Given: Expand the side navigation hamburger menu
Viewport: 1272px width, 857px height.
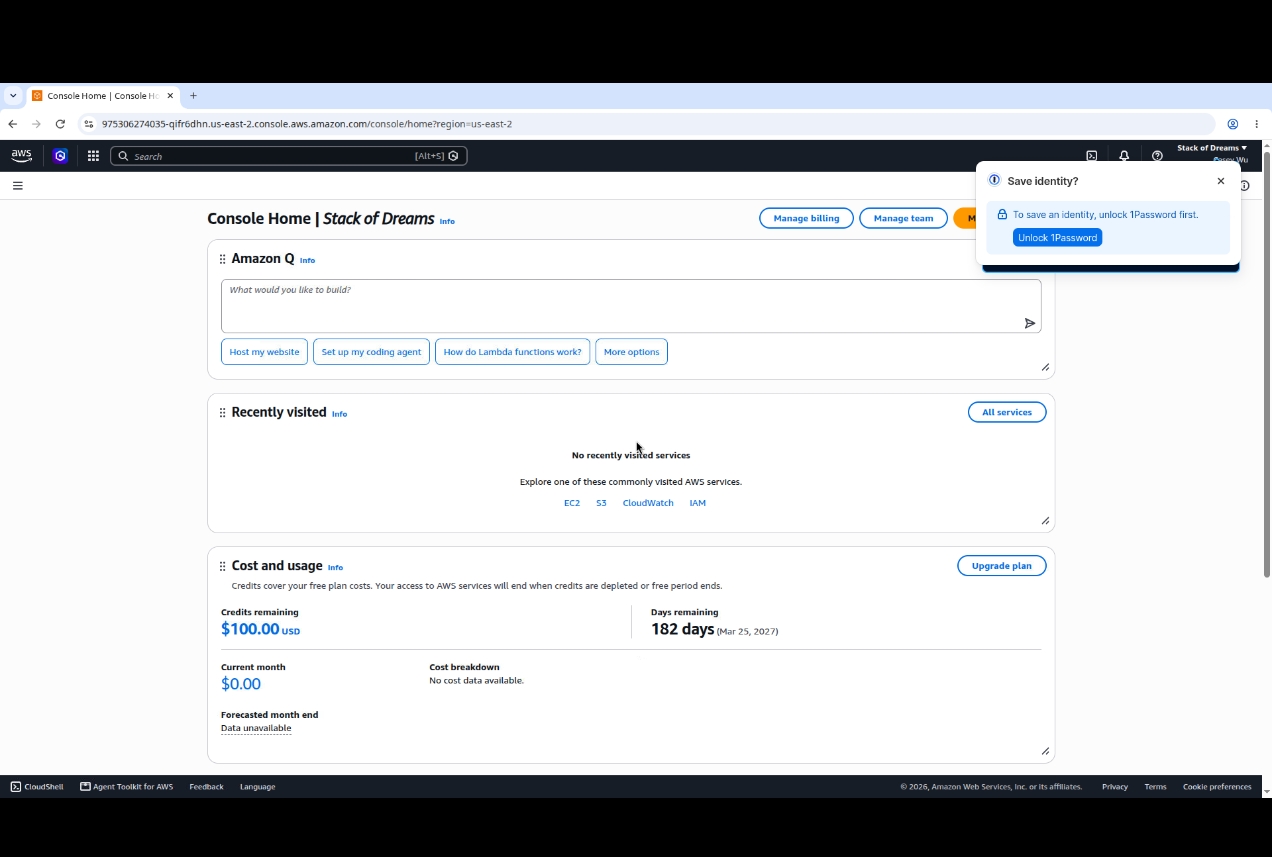Looking at the screenshot, I should (17, 185).
